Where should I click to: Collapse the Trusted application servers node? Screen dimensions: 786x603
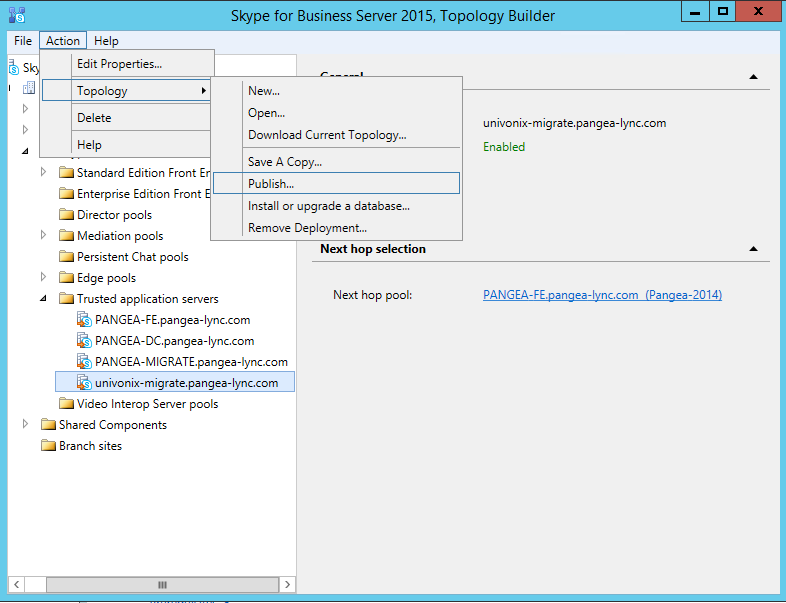43,299
